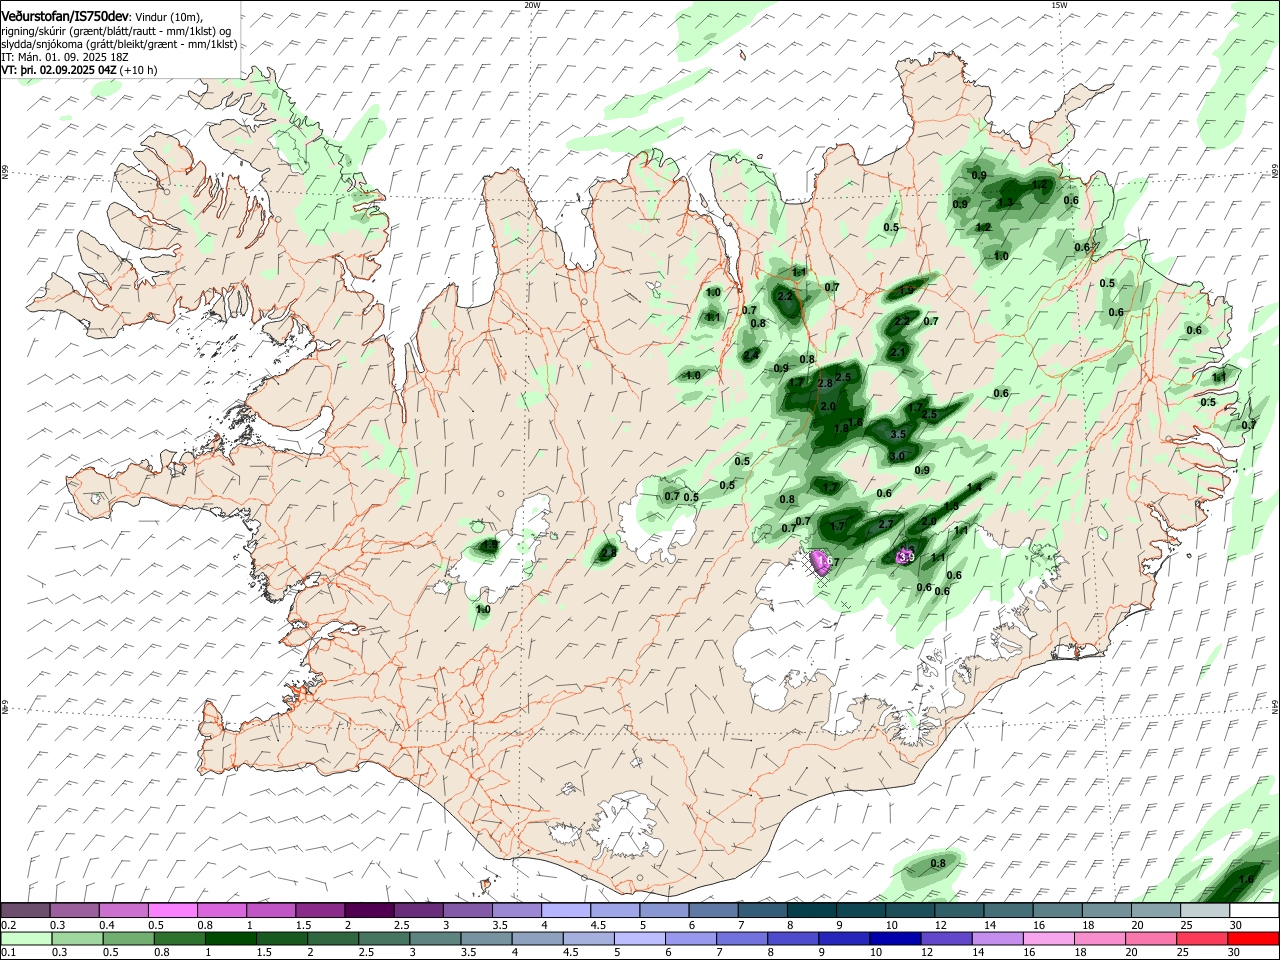Click the slydda/snjókoma legend description line

point(119,44)
